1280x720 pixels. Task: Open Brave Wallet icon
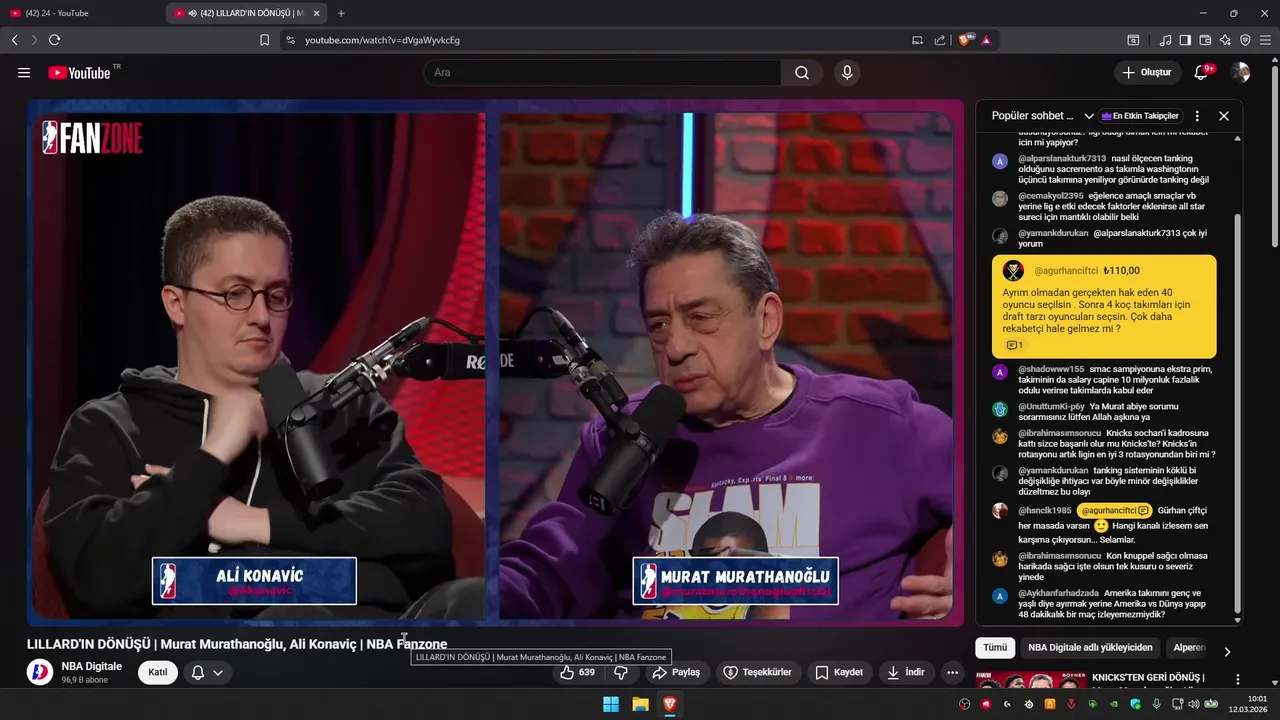[1205, 40]
